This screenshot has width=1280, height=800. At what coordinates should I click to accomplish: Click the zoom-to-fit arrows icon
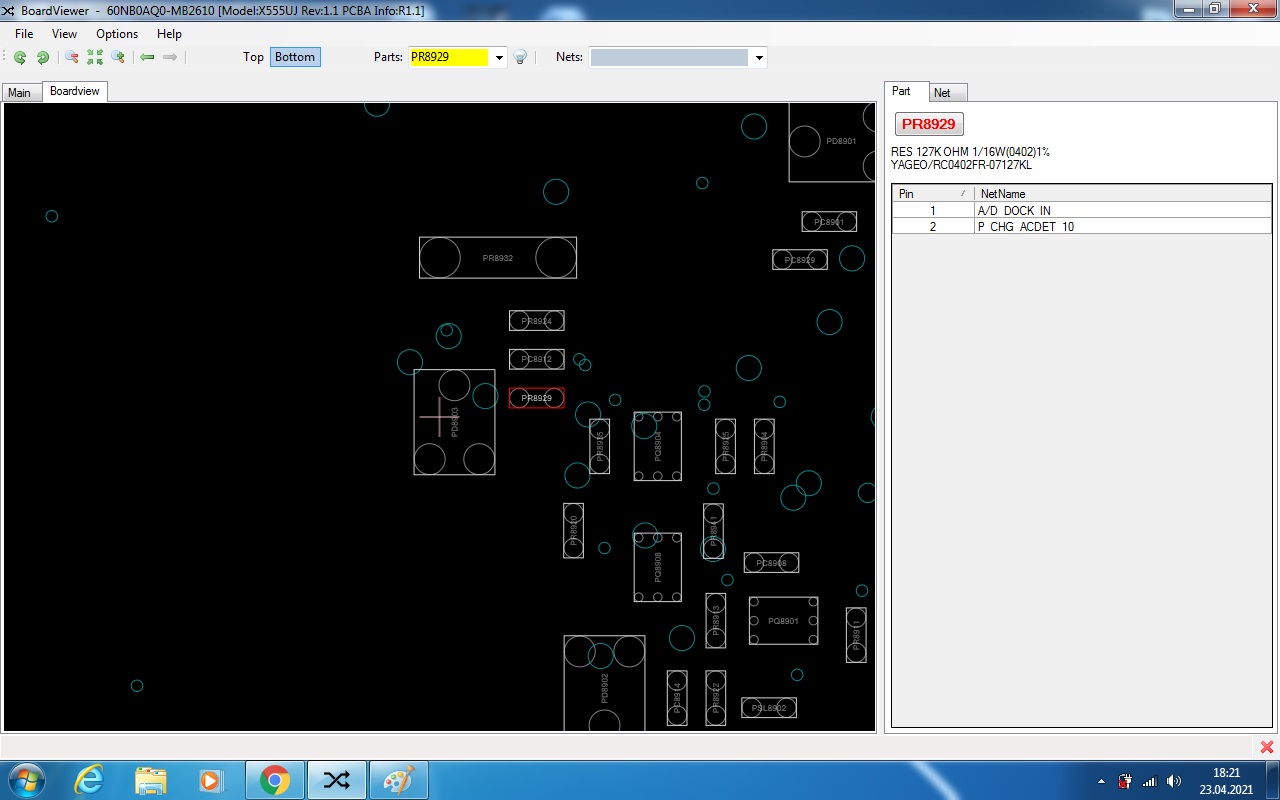point(95,57)
